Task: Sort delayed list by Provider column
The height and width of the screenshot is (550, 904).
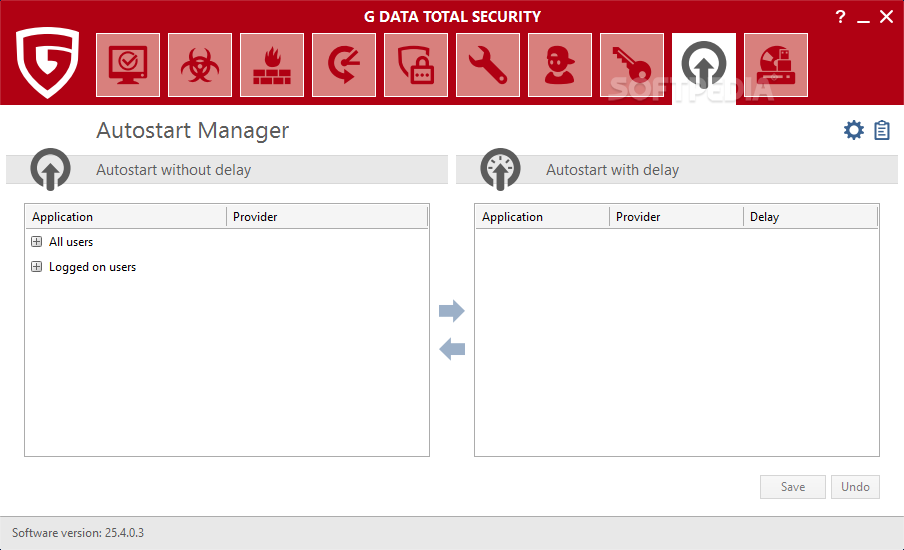Action: pyautogui.click(x=676, y=217)
